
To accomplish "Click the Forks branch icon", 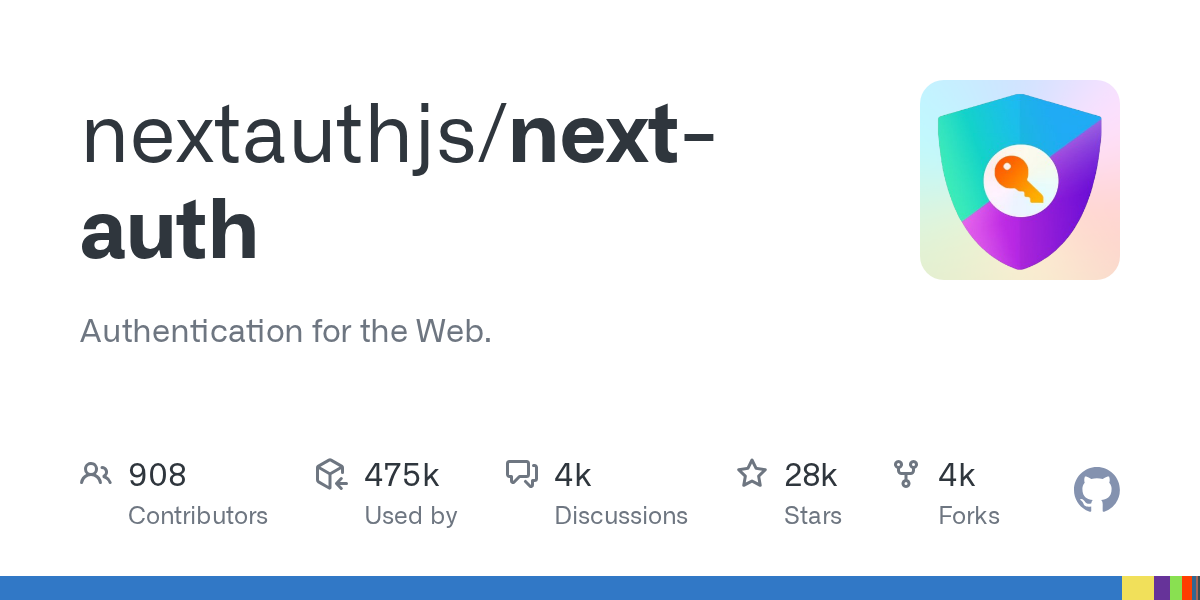I will coord(906,474).
